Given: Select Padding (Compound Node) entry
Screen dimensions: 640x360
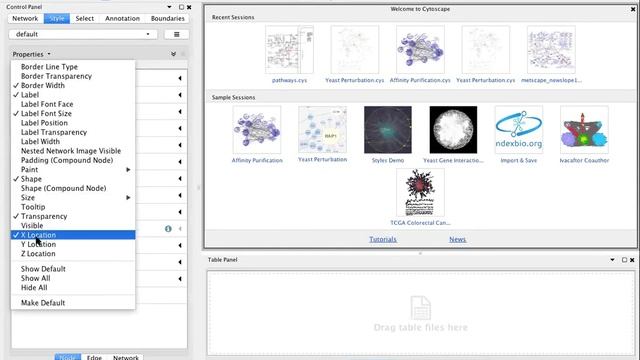Looking at the screenshot, I should pyautogui.click(x=73, y=160).
